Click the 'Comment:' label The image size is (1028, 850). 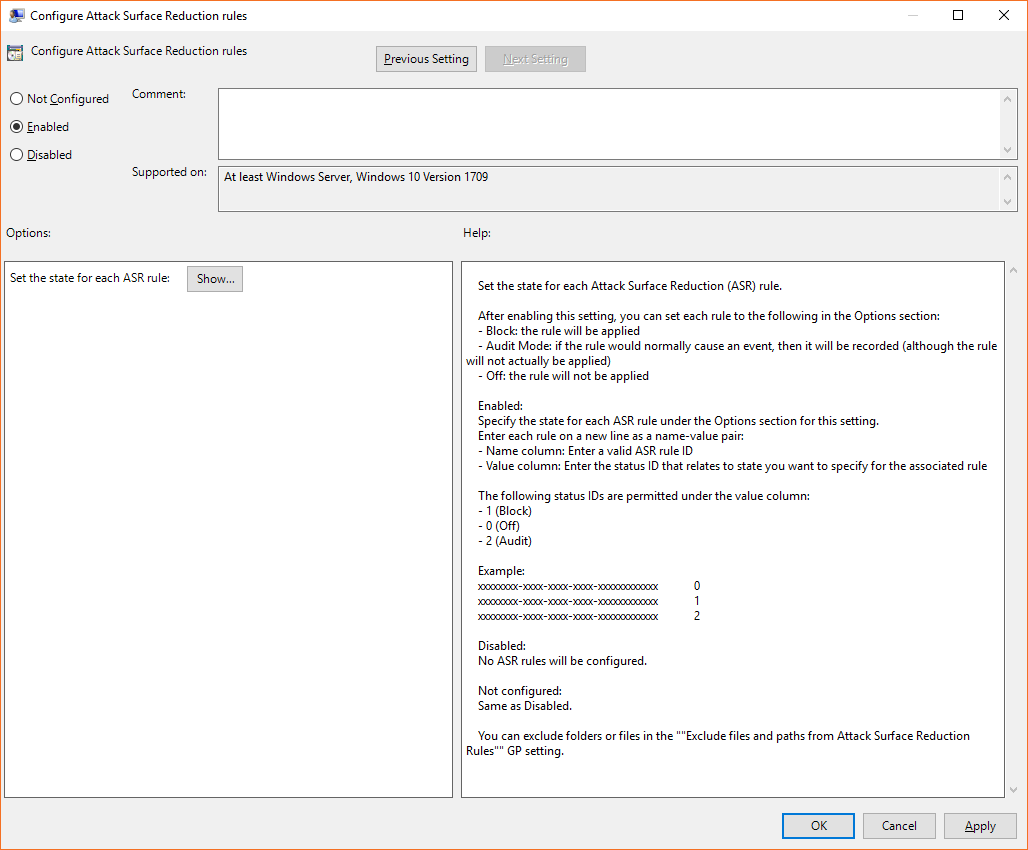159,94
